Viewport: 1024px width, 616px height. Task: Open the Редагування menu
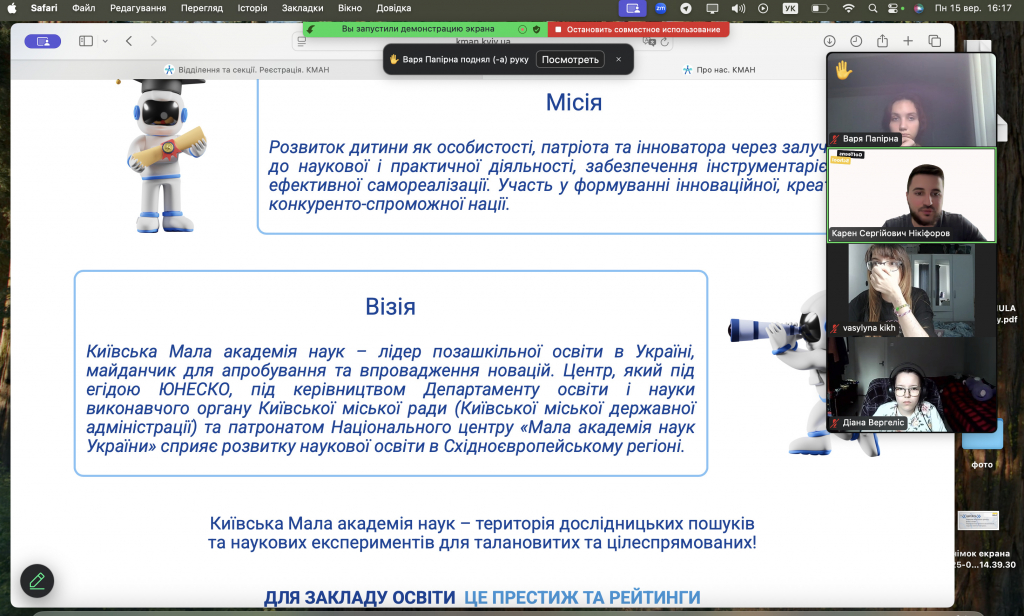coord(138,8)
